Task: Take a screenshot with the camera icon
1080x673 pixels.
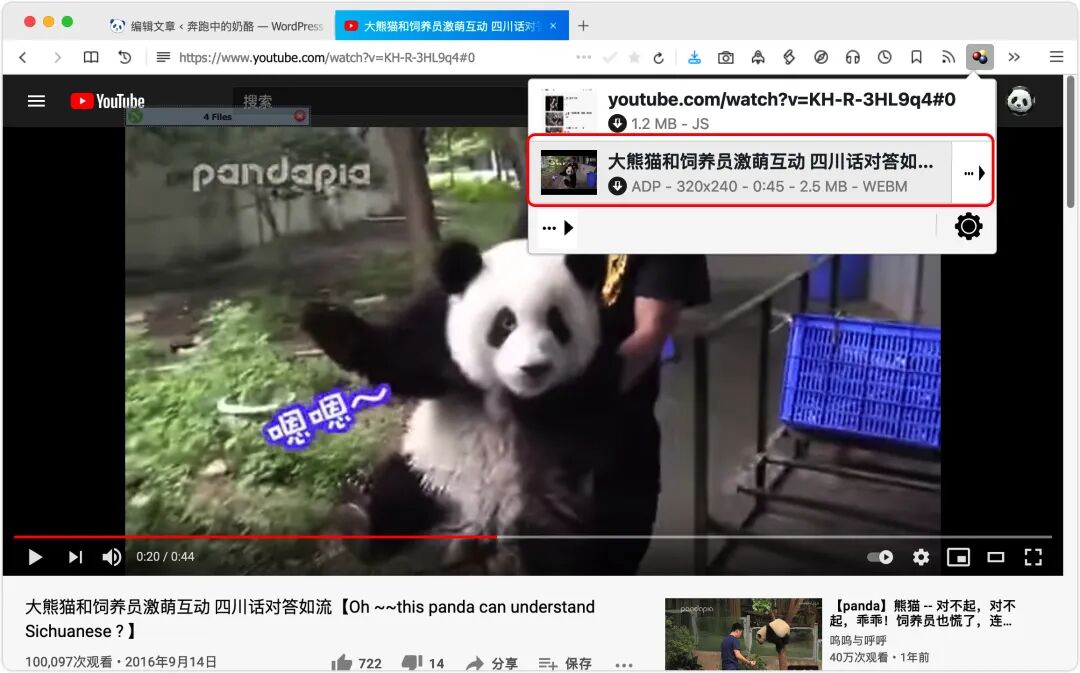Action: point(725,57)
